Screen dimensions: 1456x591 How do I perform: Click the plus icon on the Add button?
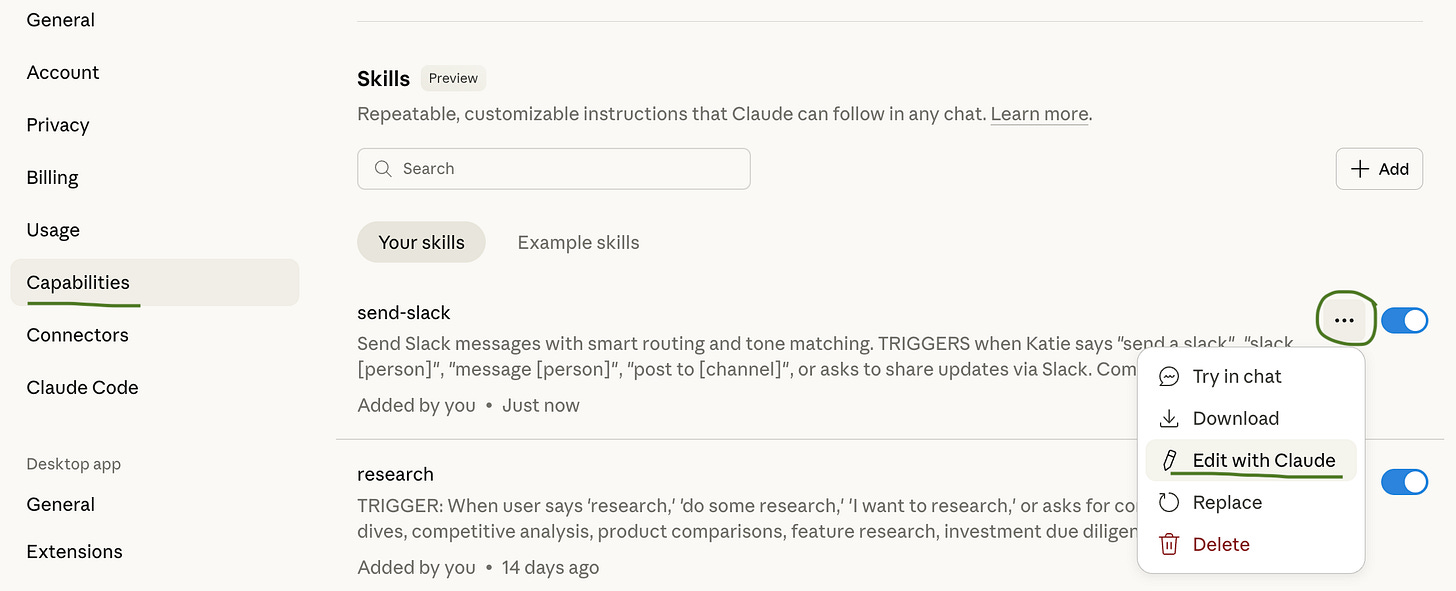point(1359,169)
